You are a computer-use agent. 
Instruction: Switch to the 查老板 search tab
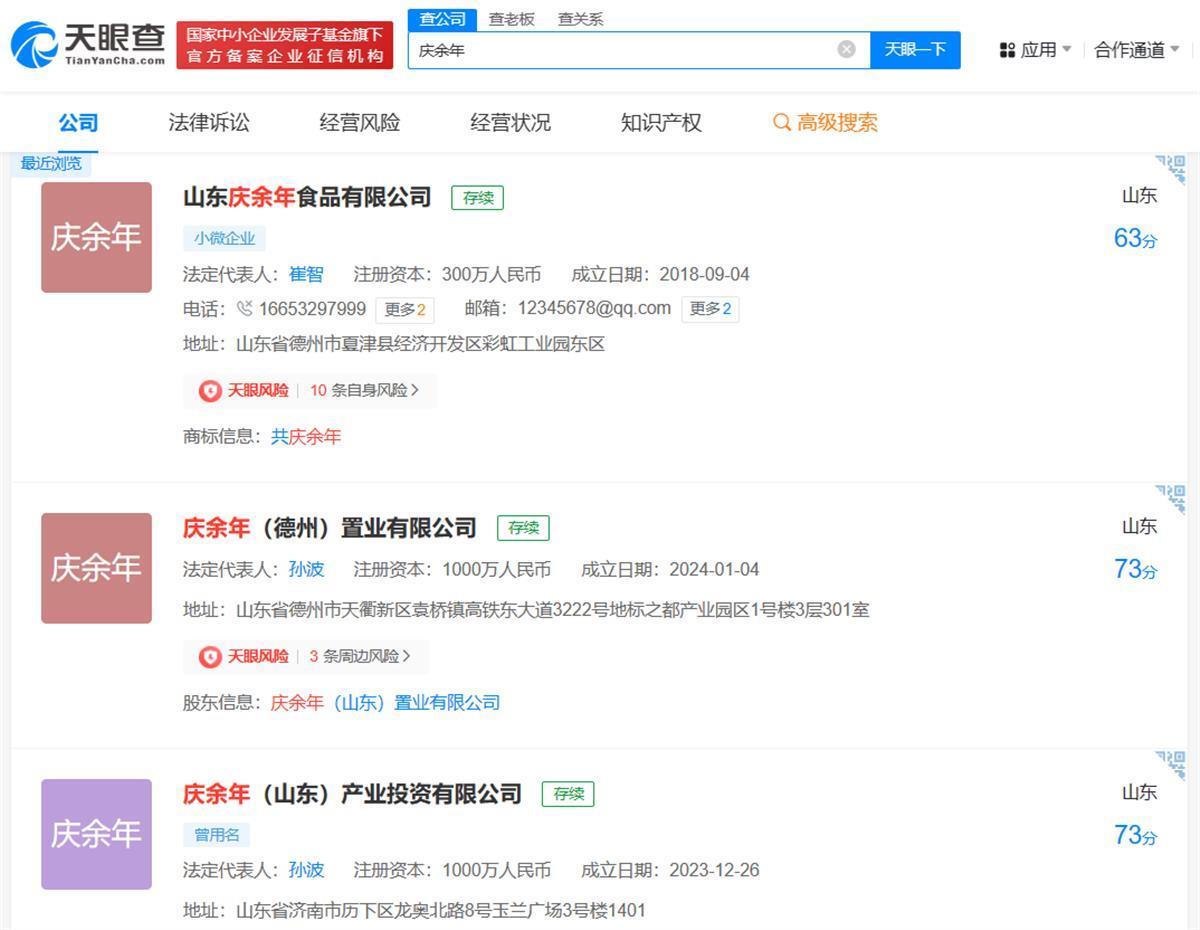coord(511,19)
